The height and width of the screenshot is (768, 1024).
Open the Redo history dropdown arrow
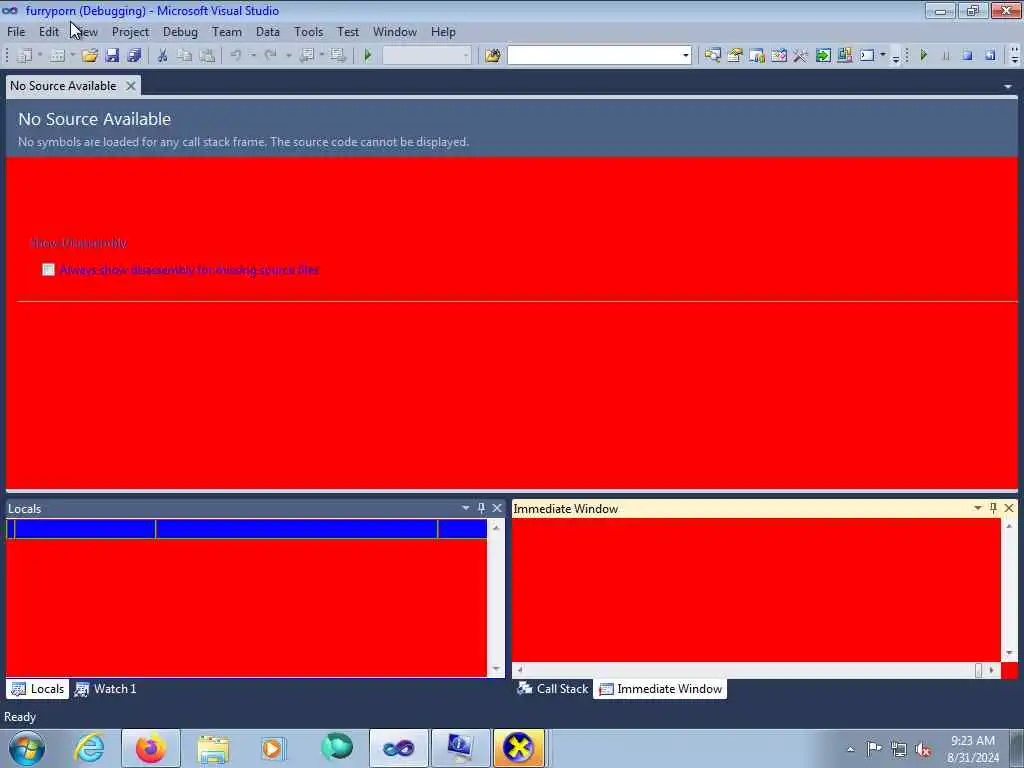pyautogui.click(x=287, y=56)
